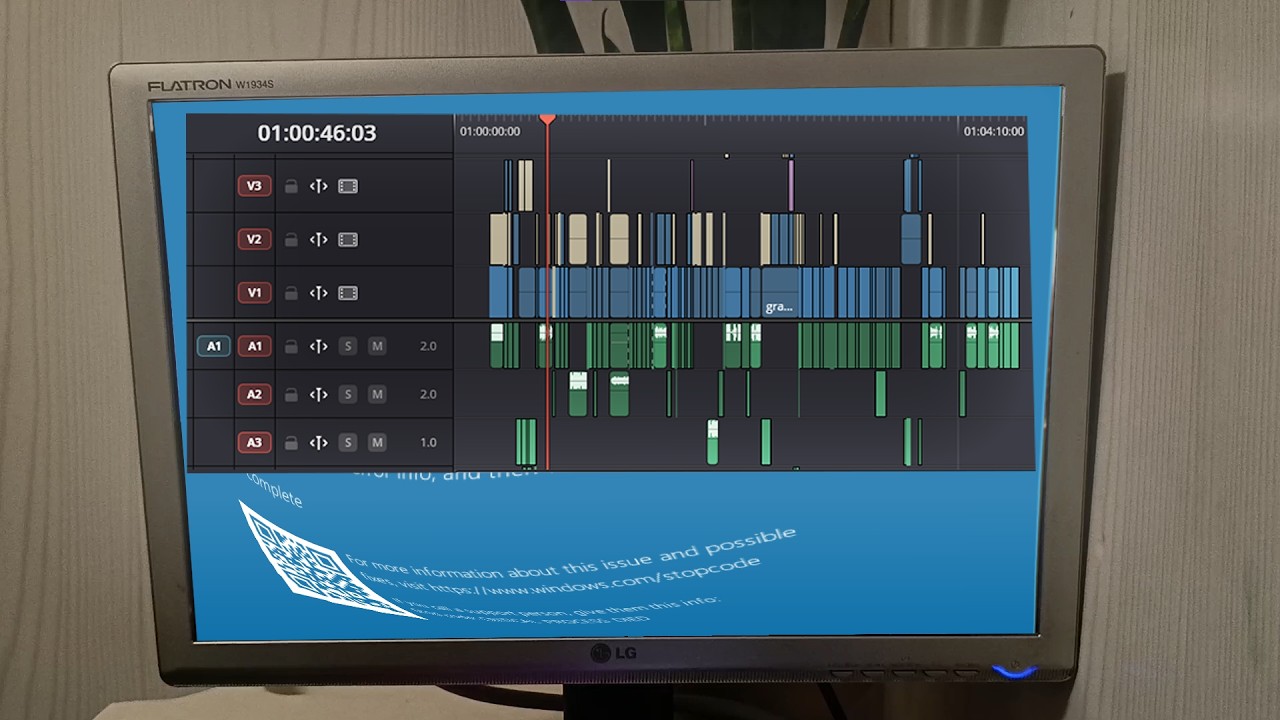
Task: Click the red playhead handle on ruler
Action: (547, 120)
